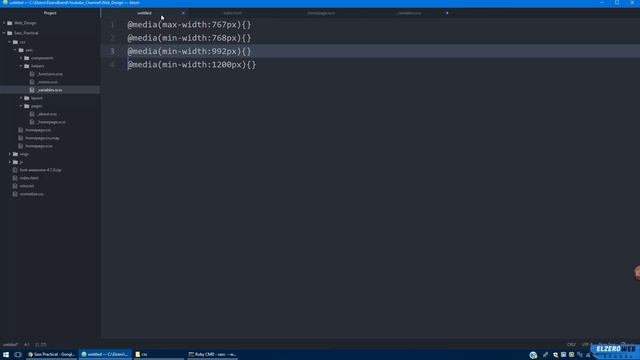Collapse the helpers folder chevron
640x360 pixels.
(x=21, y=66)
